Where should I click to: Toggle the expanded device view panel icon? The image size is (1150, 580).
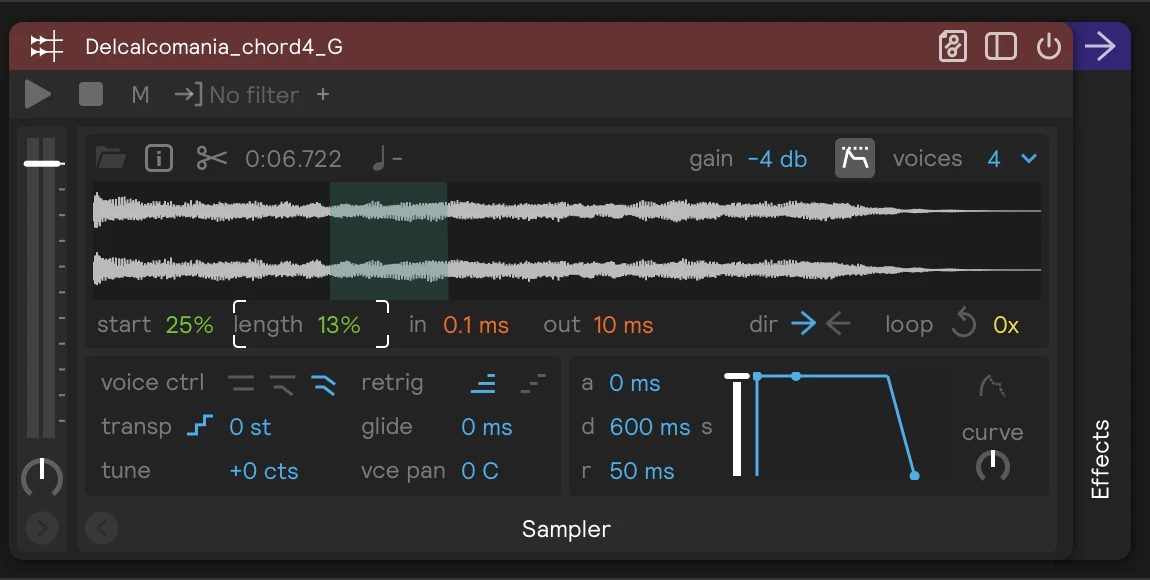coord(1000,47)
